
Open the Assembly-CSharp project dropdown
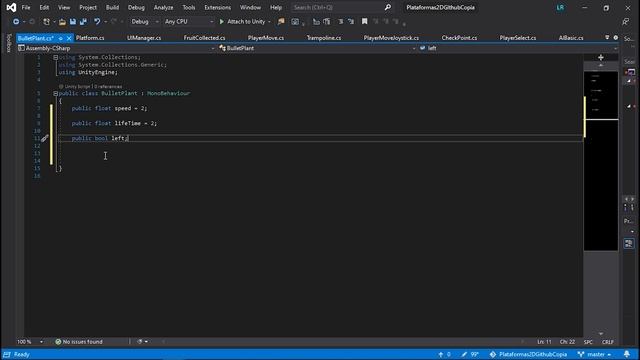tap(116, 48)
